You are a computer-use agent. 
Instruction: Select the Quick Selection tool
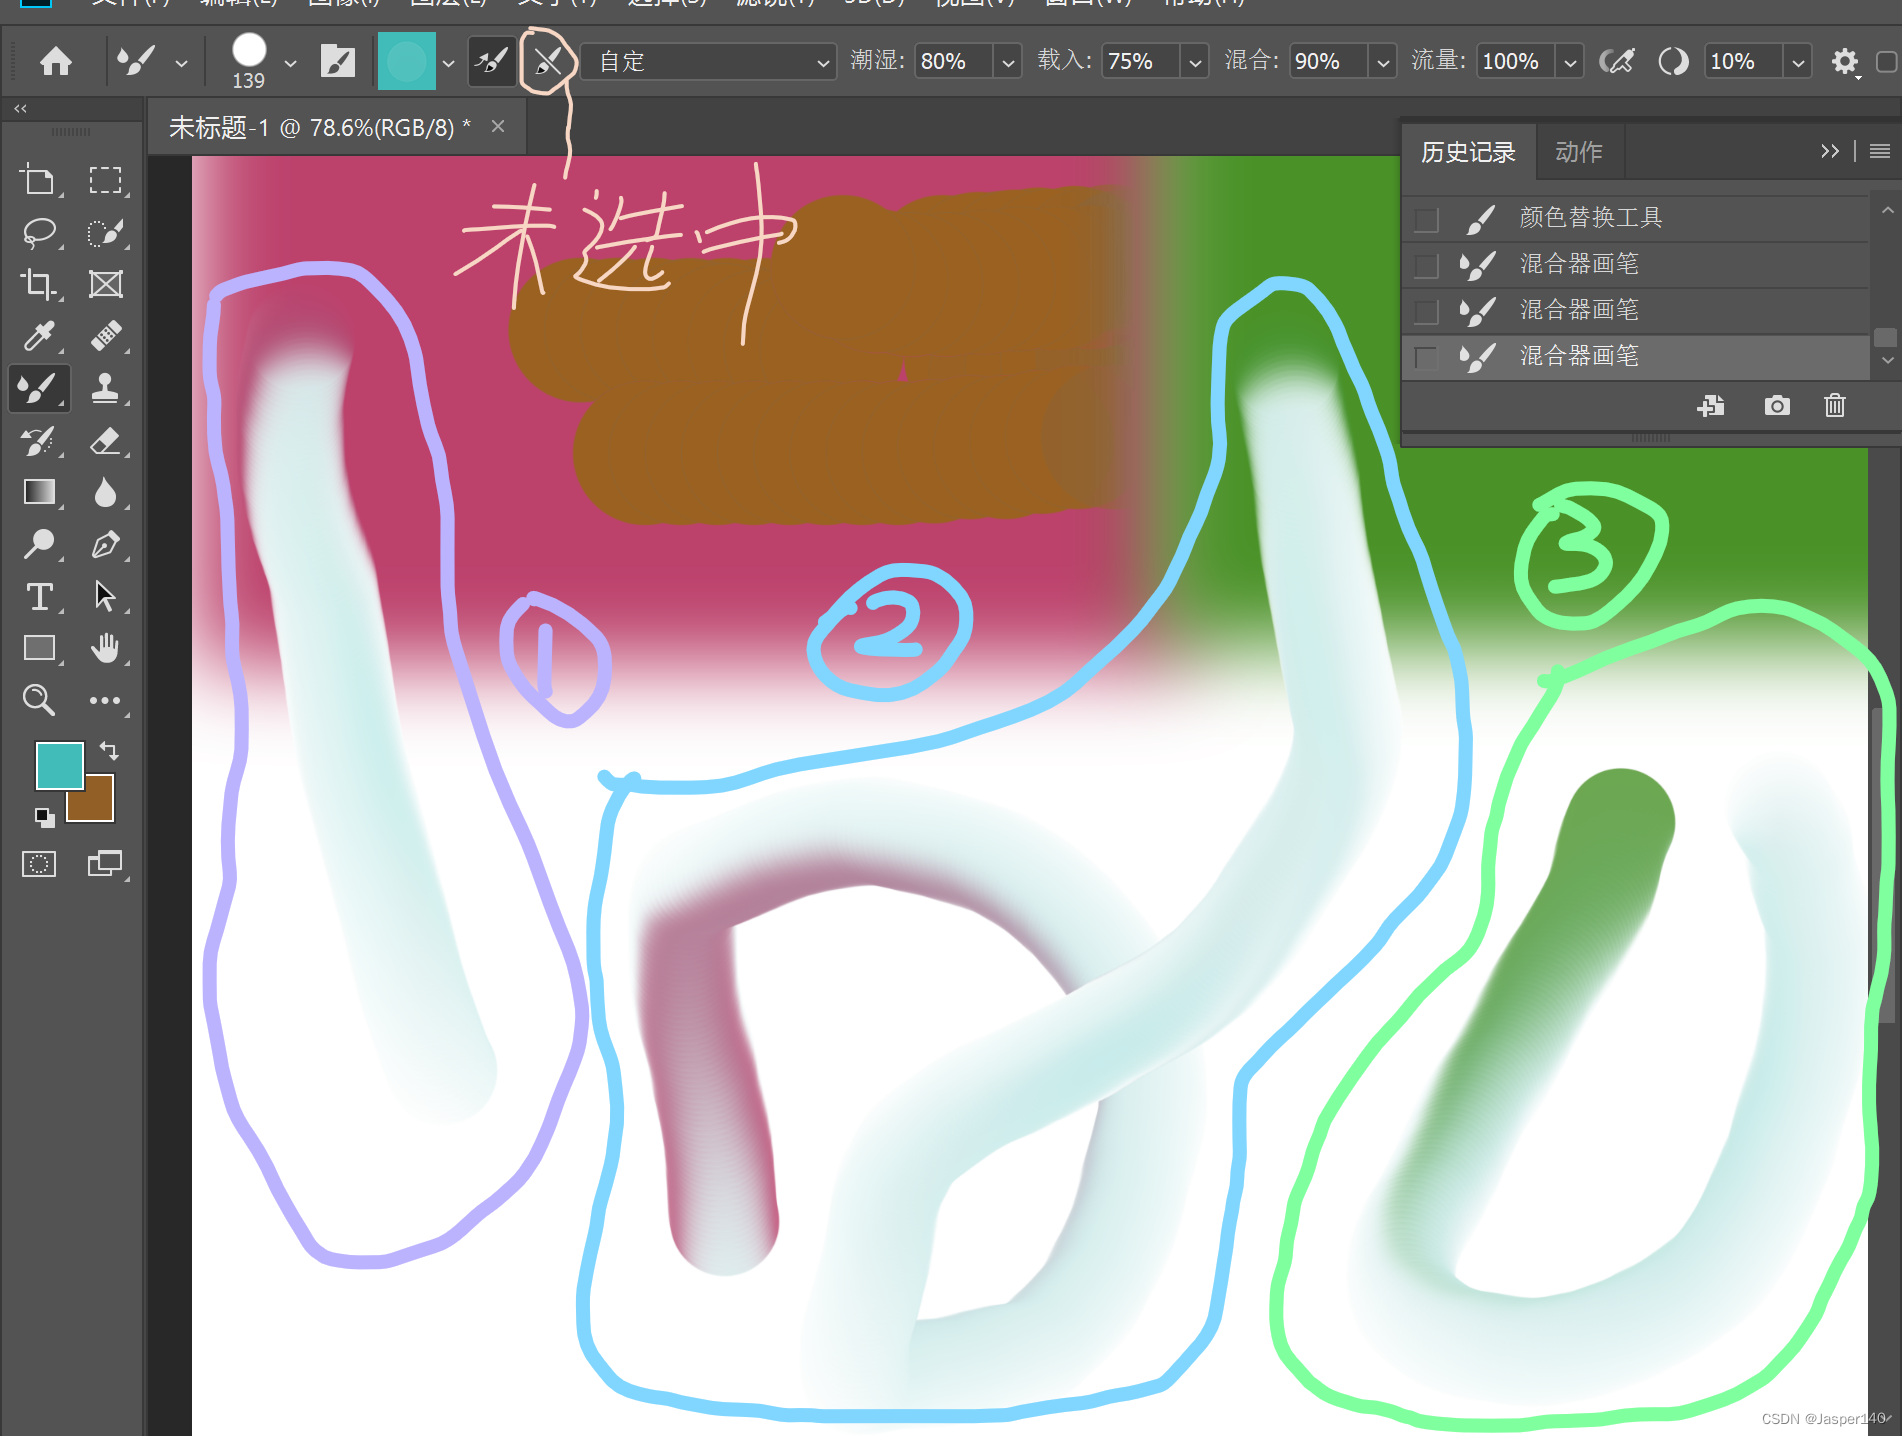[105, 233]
